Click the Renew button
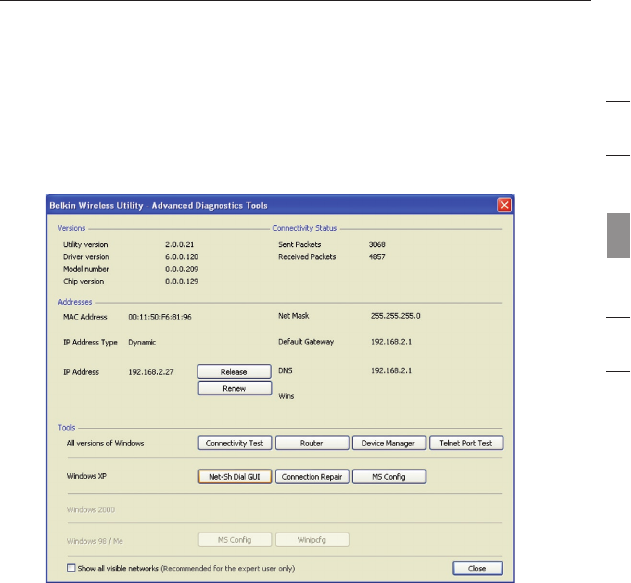The height and width of the screenshot is (583, 631). pos(234,388)
